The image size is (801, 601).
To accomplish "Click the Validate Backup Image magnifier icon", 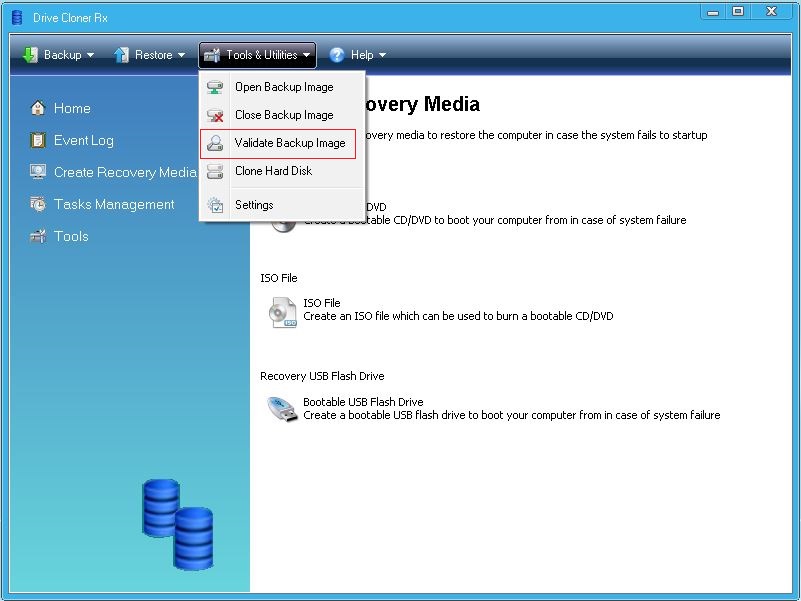I will 215,144.
